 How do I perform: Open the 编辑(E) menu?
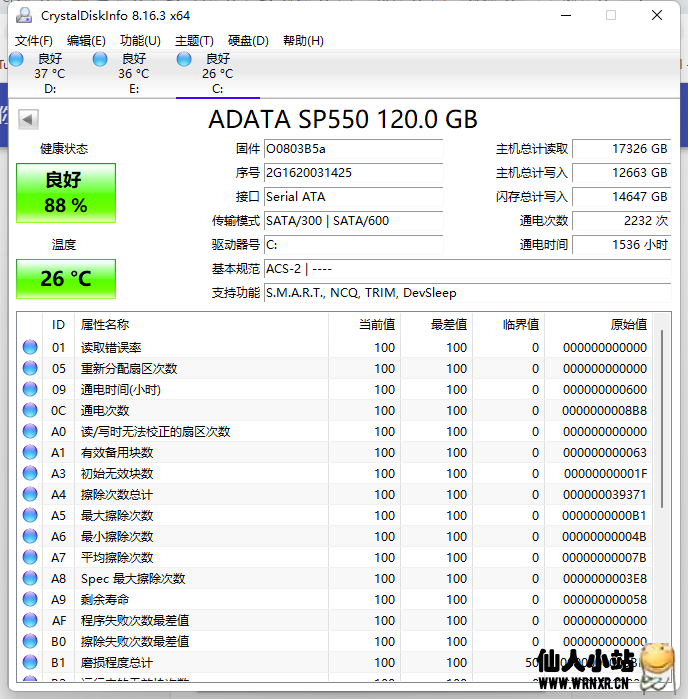coord(86,41)
